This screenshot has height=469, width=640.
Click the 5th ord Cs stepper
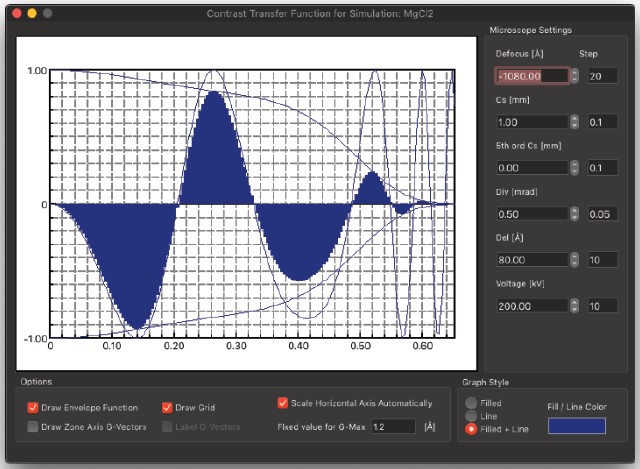(x=574, y=168)
